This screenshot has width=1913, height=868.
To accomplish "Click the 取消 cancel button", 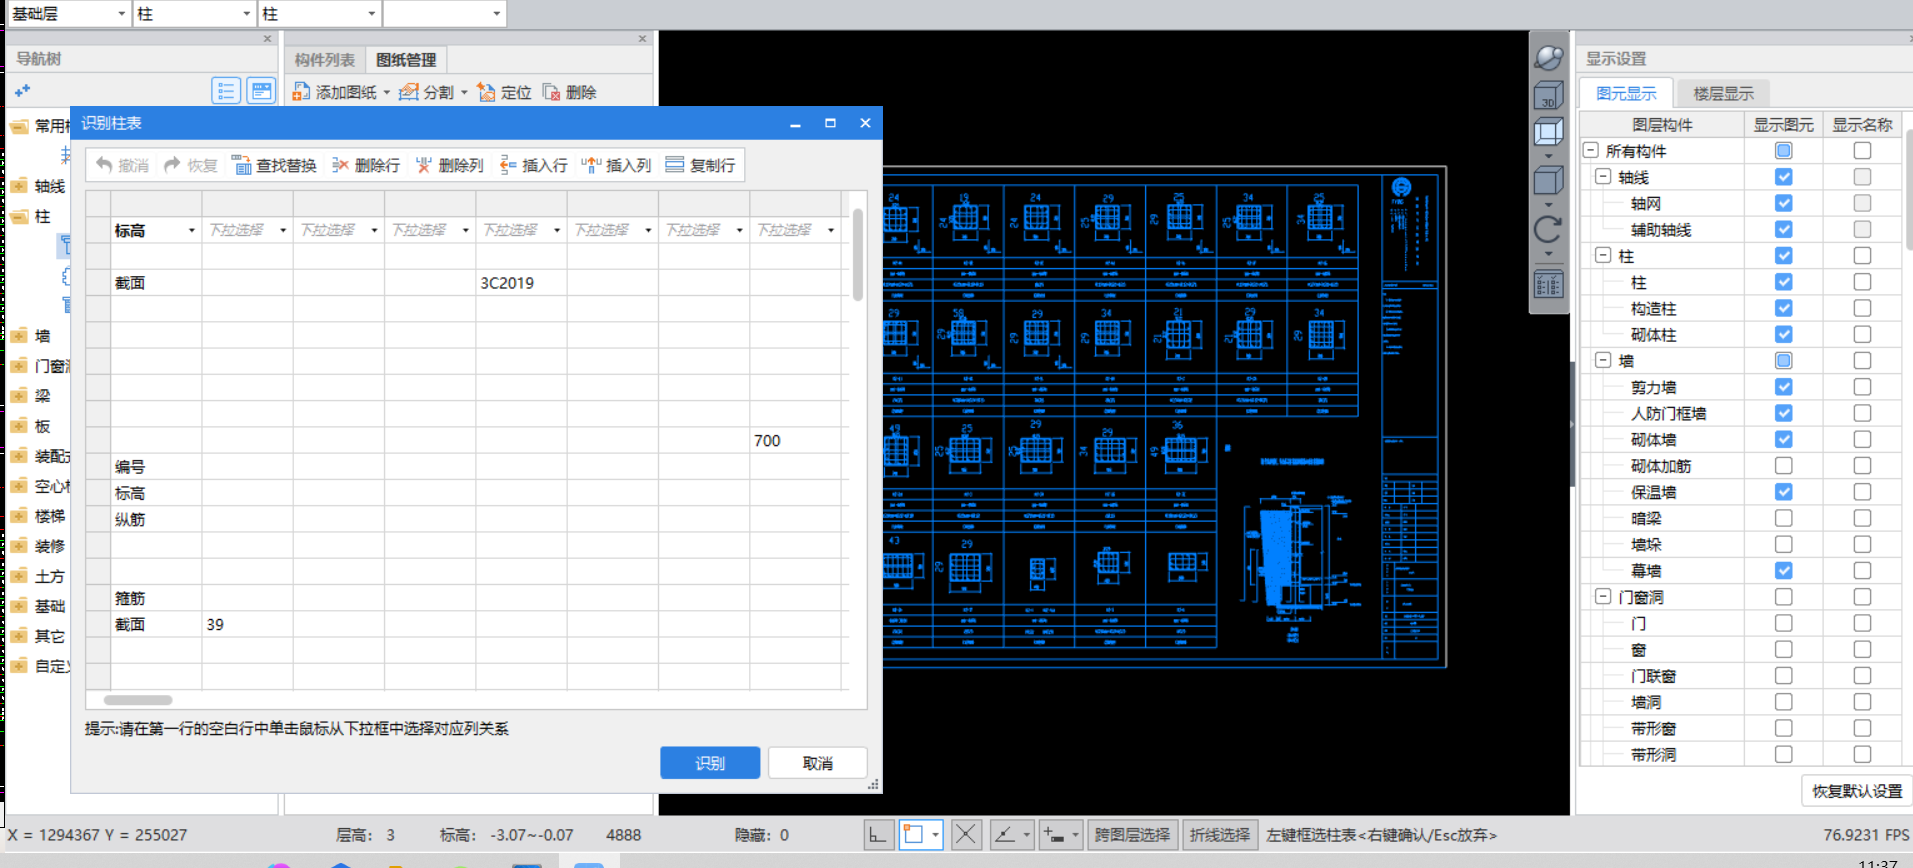I will 818,763.
